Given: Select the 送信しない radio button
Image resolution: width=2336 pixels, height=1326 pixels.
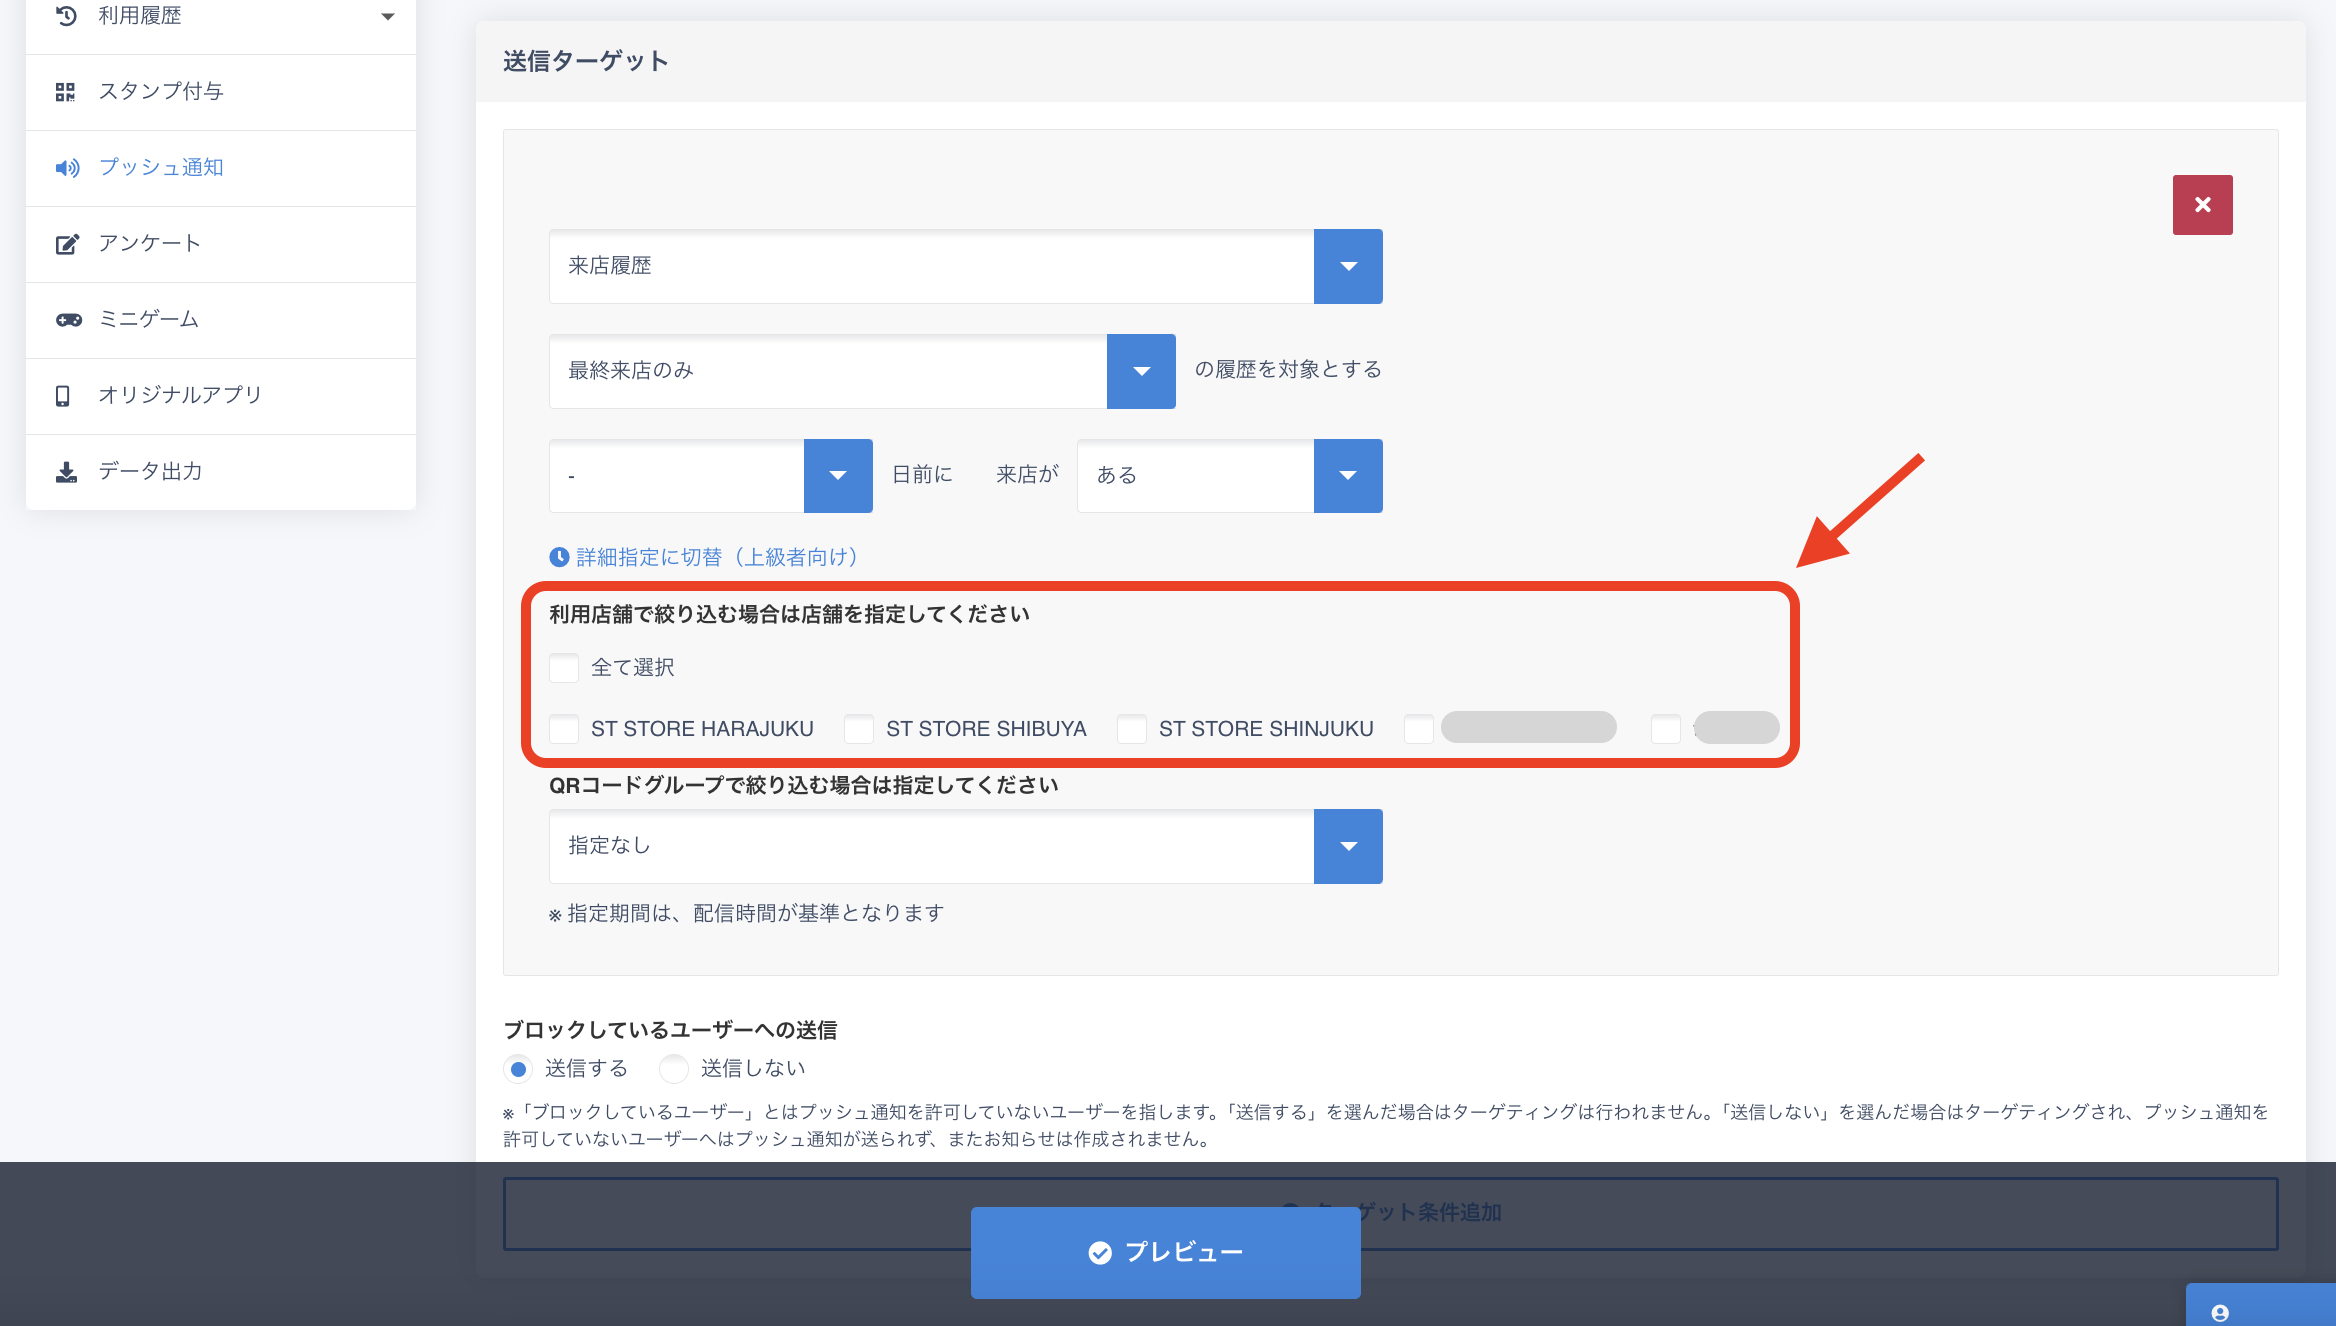Looking at the screenshot, I should 675,1069.
